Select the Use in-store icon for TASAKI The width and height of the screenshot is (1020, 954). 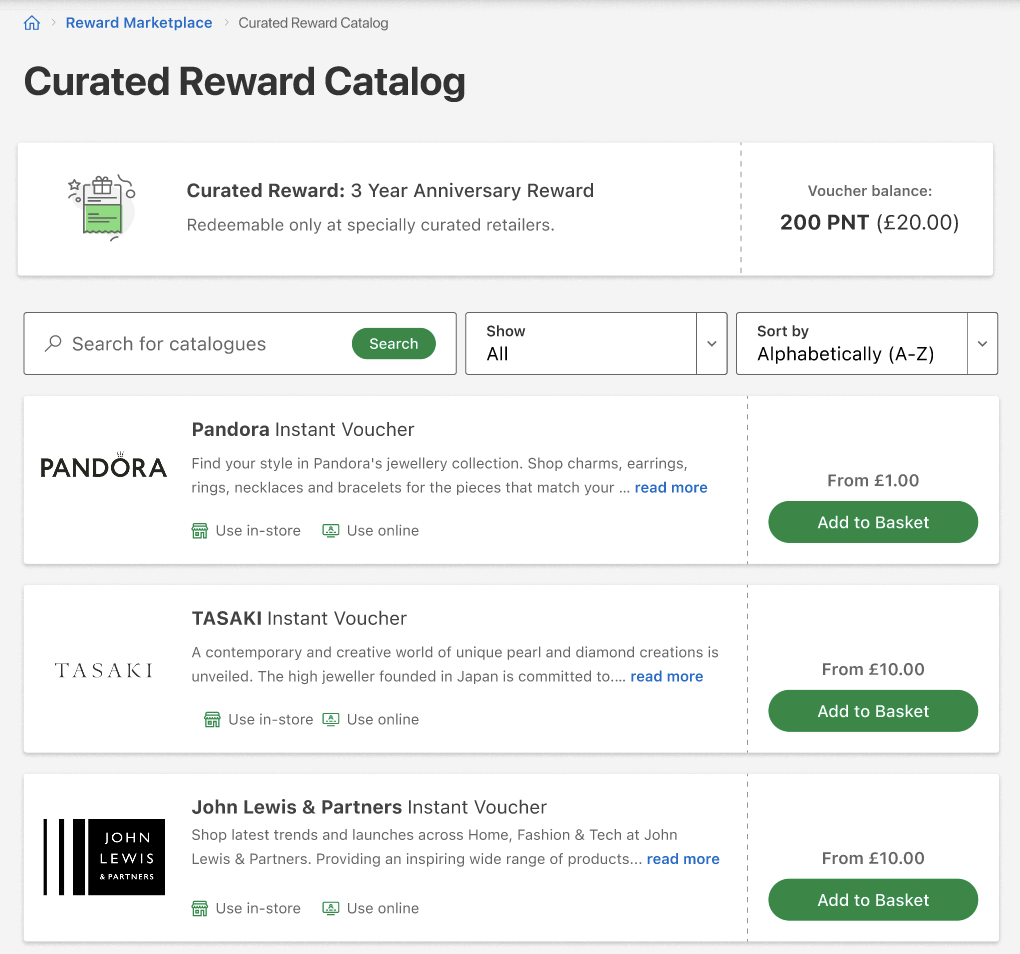[x=212, y=718]
